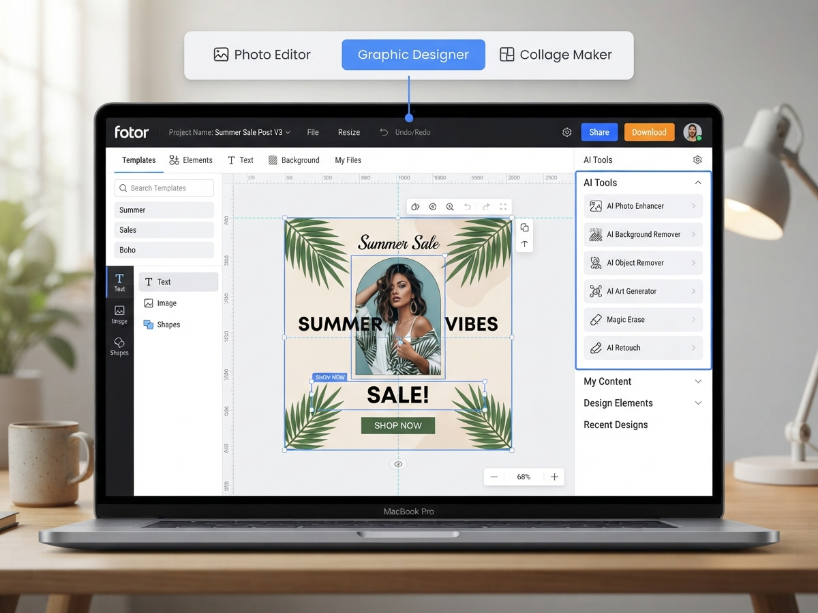This screenshot has width=818, height=613.
Task: Choose the Sales template category
Action: point(164,230)
